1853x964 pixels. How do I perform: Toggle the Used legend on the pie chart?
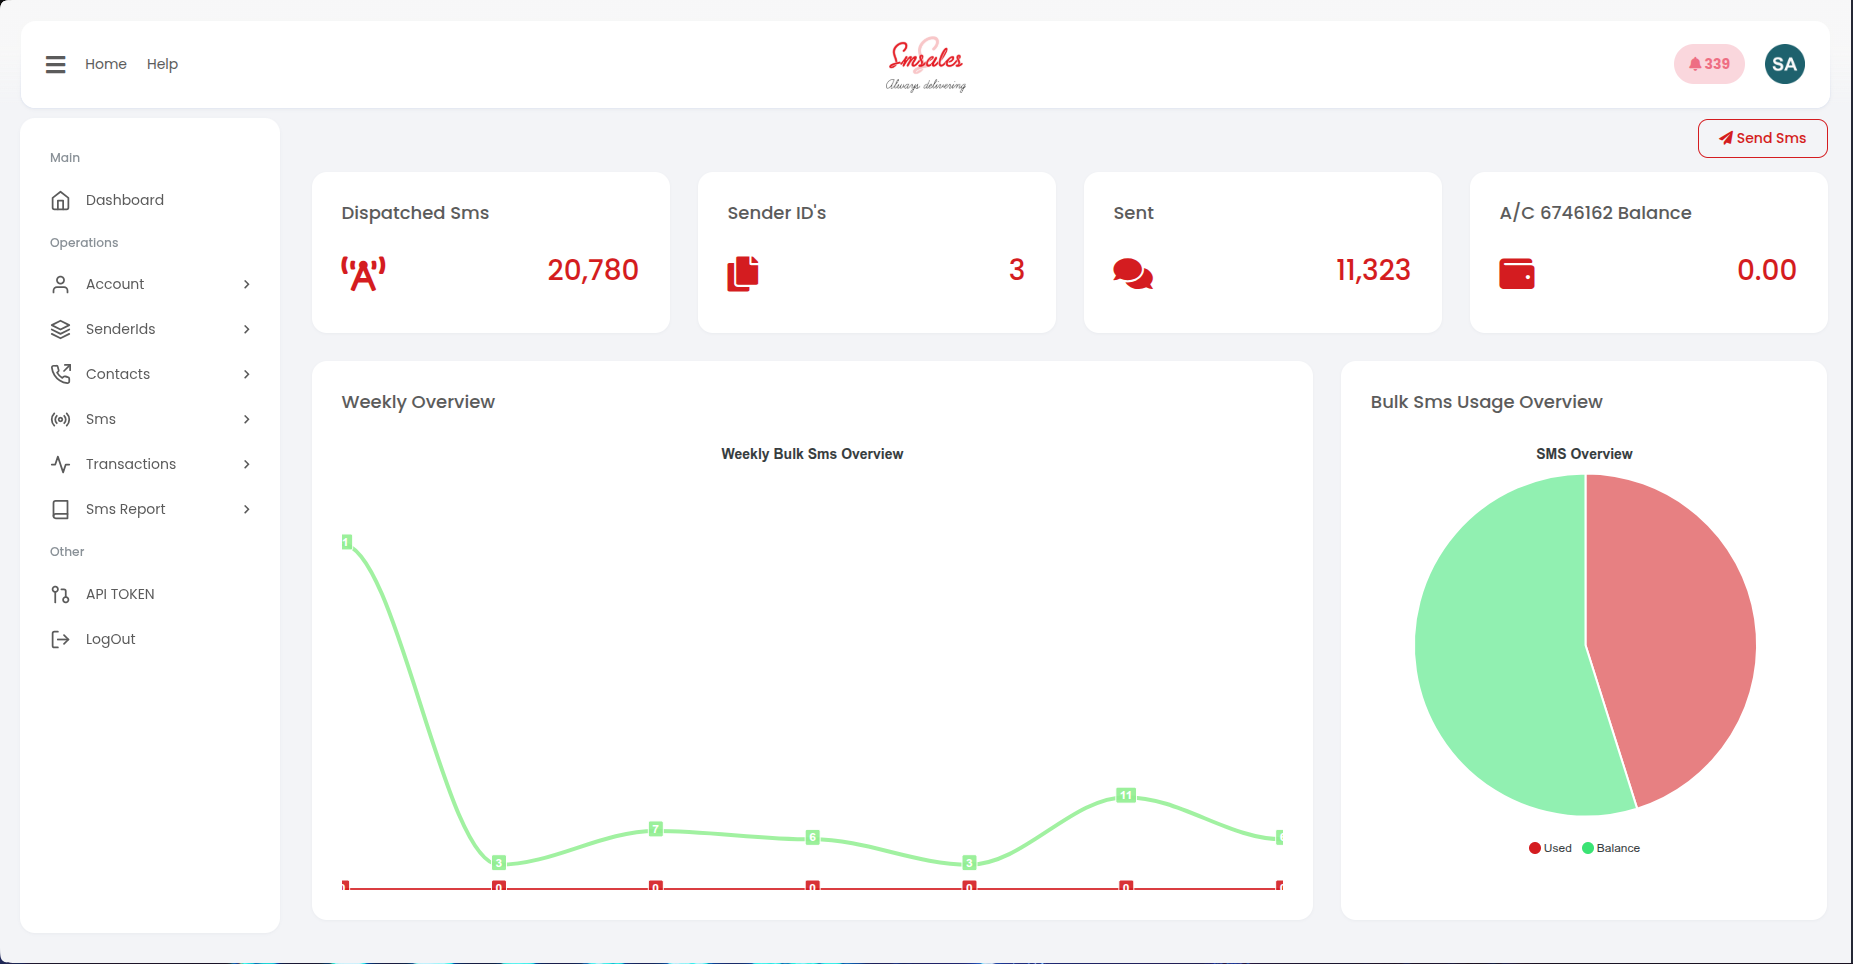[1550, 847]
